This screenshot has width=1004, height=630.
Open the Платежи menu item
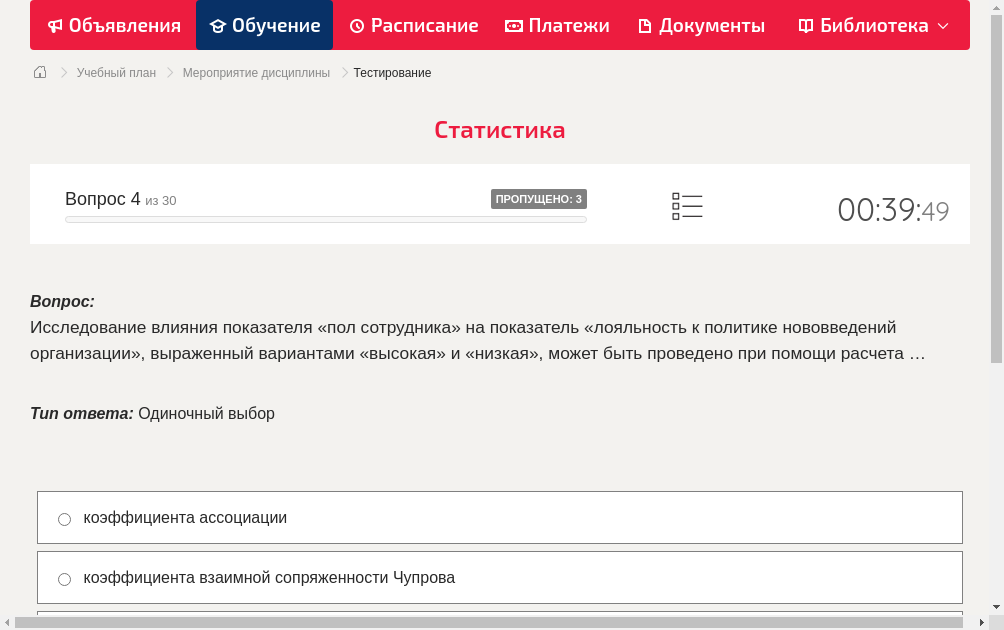[x=556, y=25]
